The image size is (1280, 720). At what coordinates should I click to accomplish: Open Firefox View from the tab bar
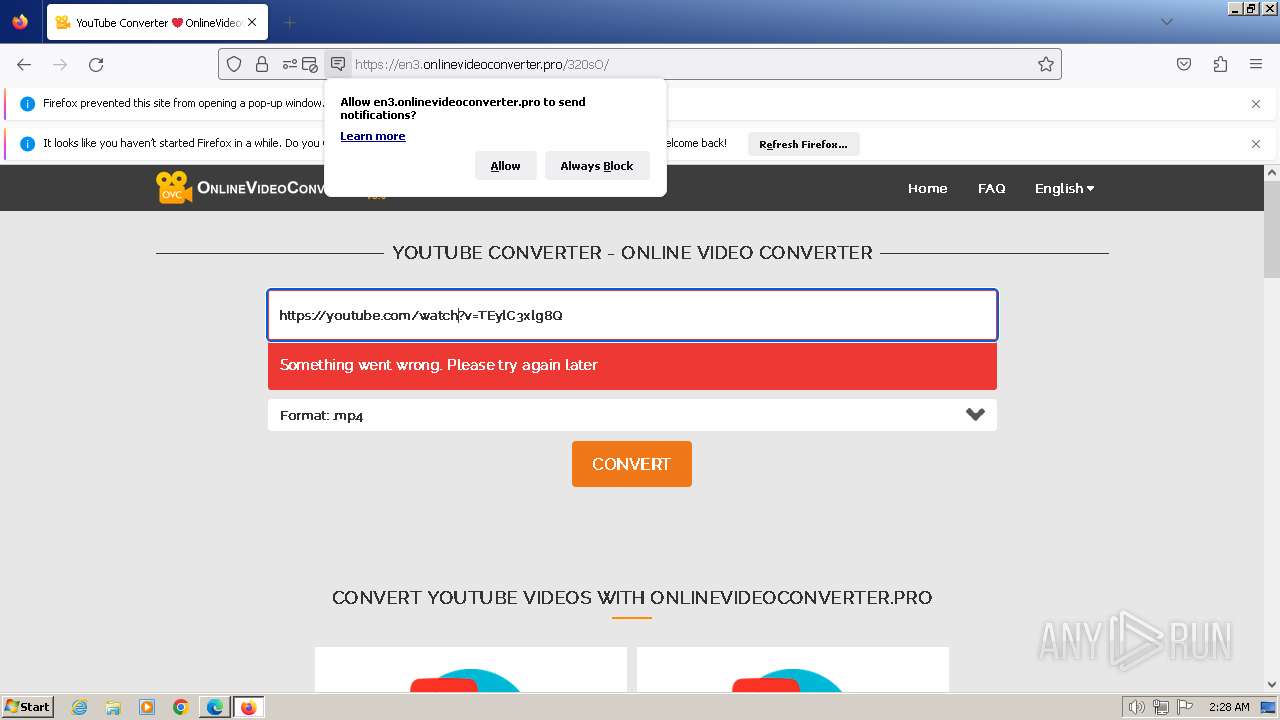coord(20,22)
